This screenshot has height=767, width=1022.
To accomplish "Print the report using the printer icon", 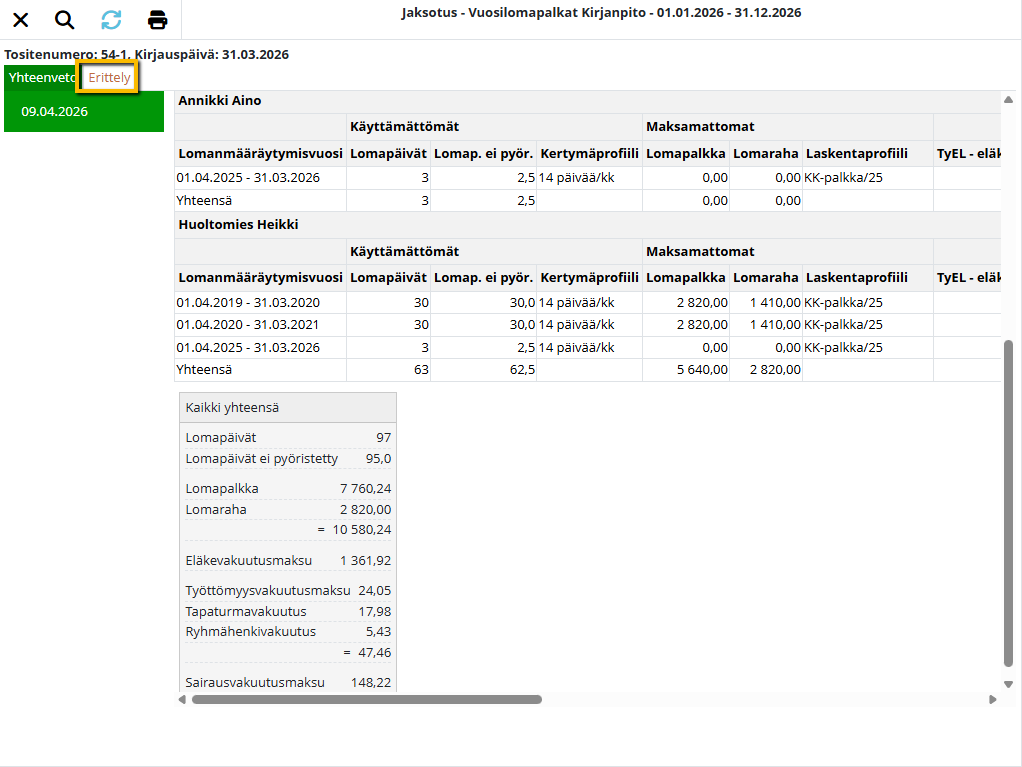I will coord(157,20).
